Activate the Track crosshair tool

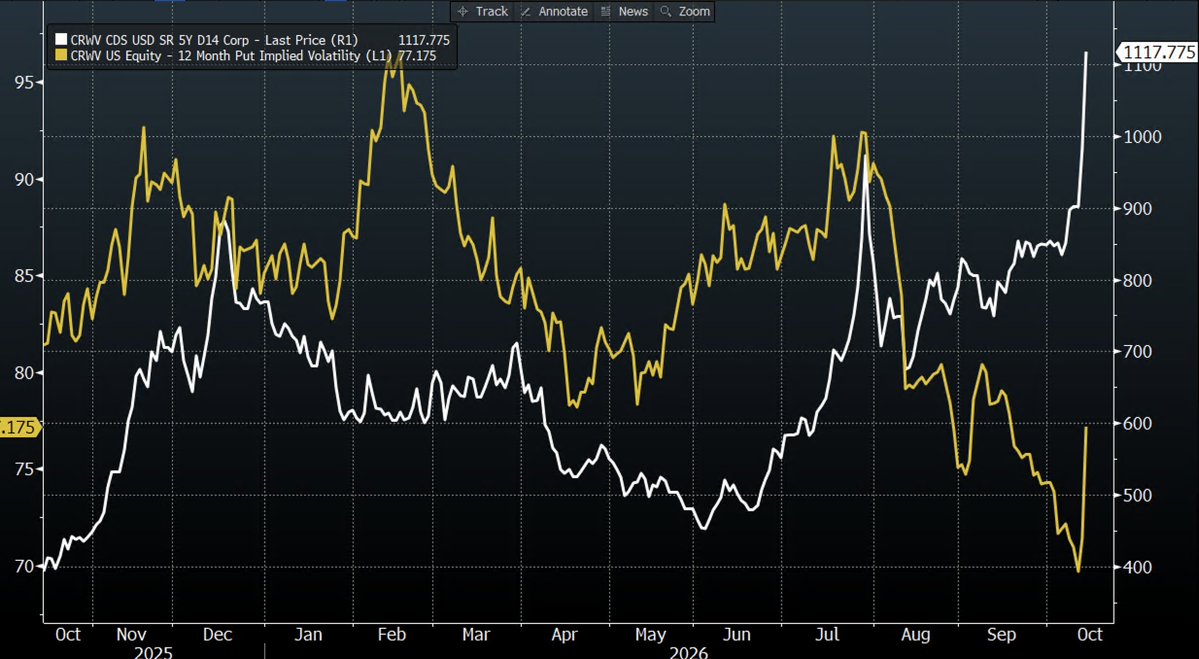point(483,11)
